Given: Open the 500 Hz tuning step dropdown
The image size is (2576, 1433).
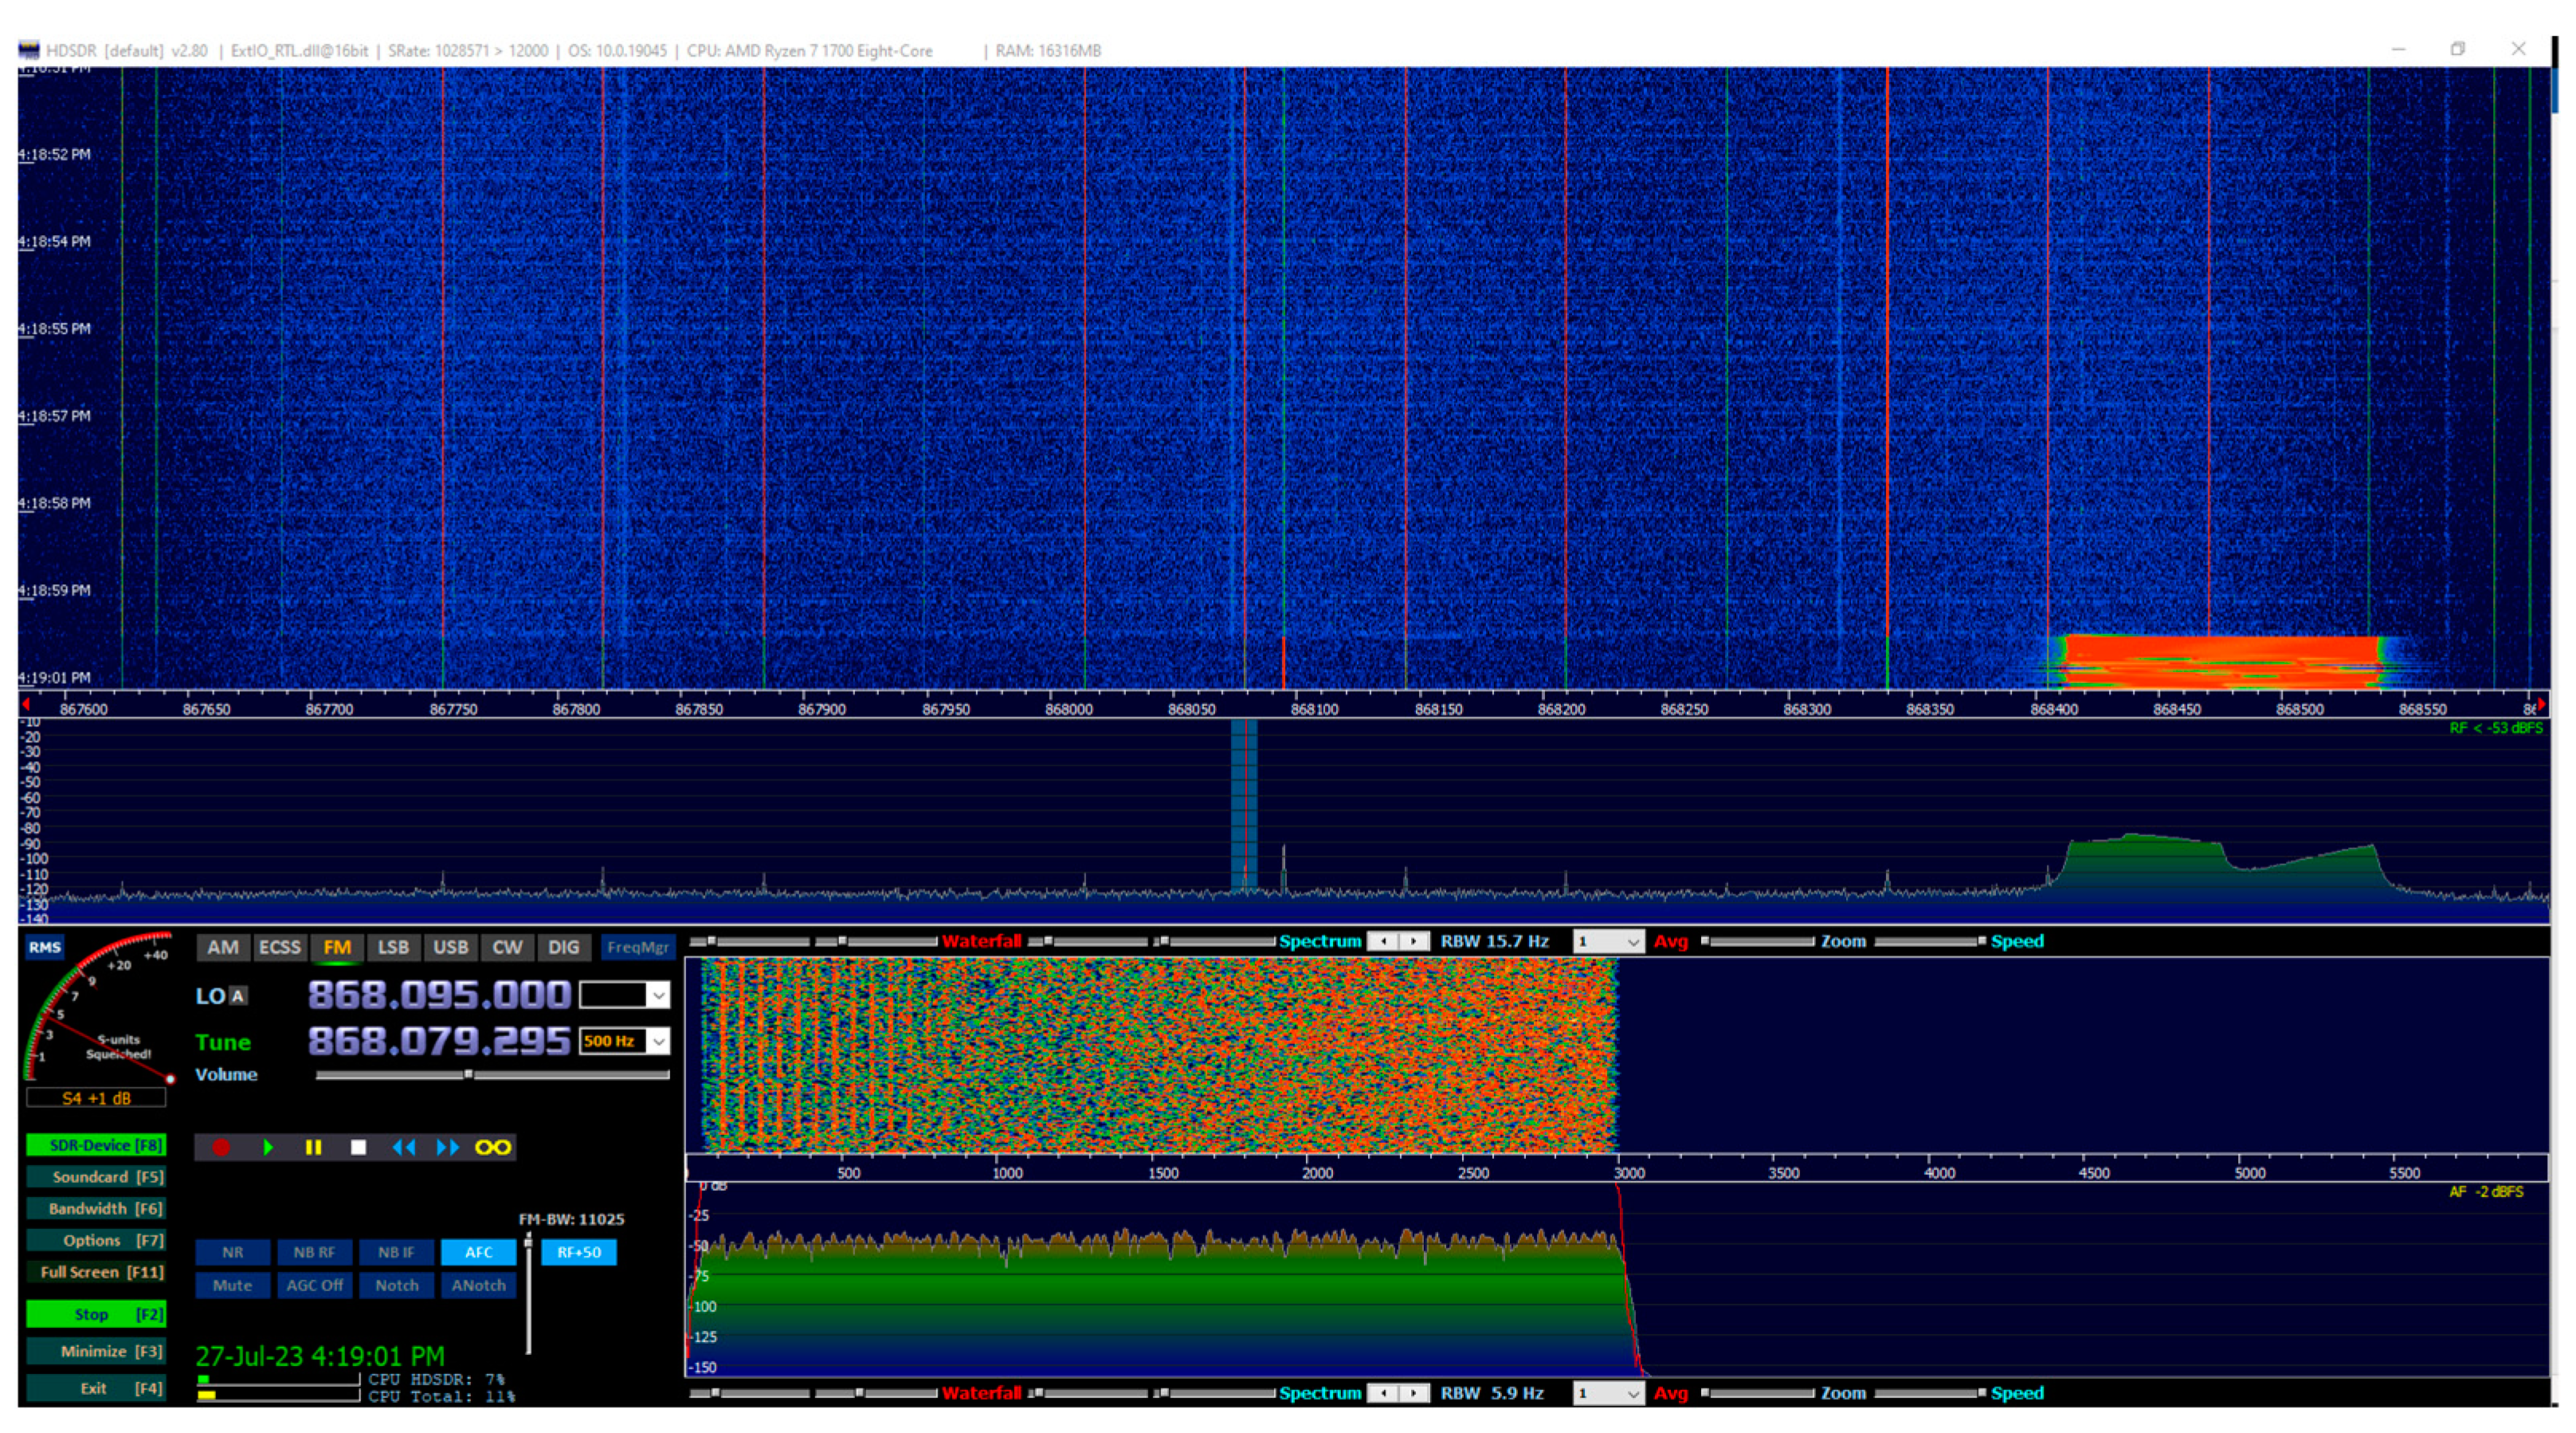Looking at the screenshot, I should tap(660, 1041).
